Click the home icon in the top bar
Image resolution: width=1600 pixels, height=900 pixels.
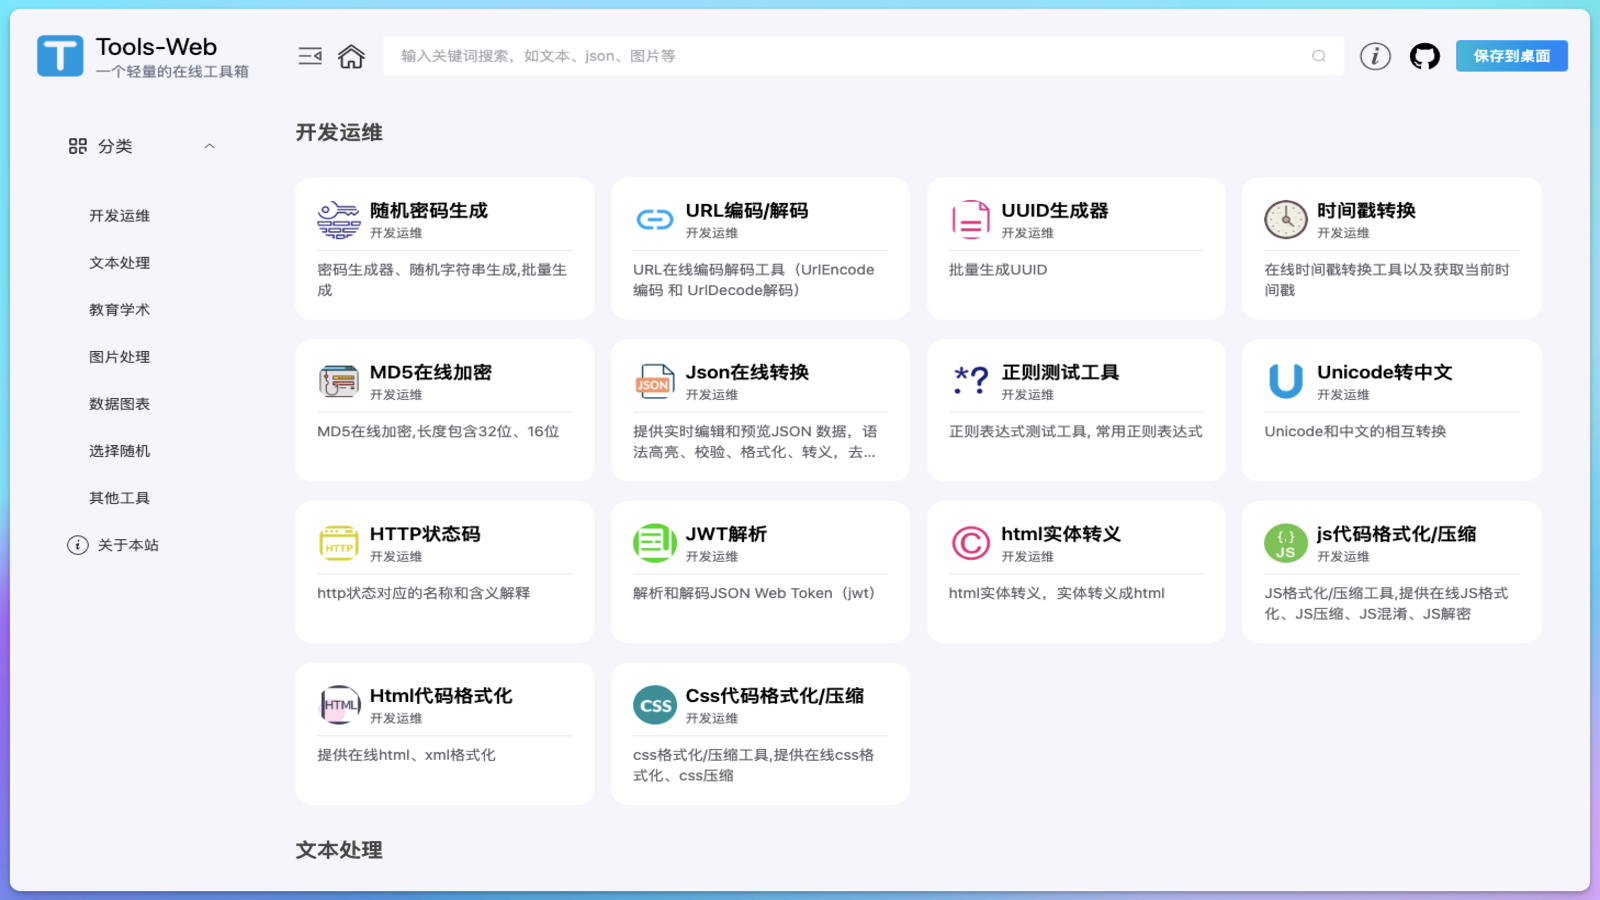pos(351,56)
